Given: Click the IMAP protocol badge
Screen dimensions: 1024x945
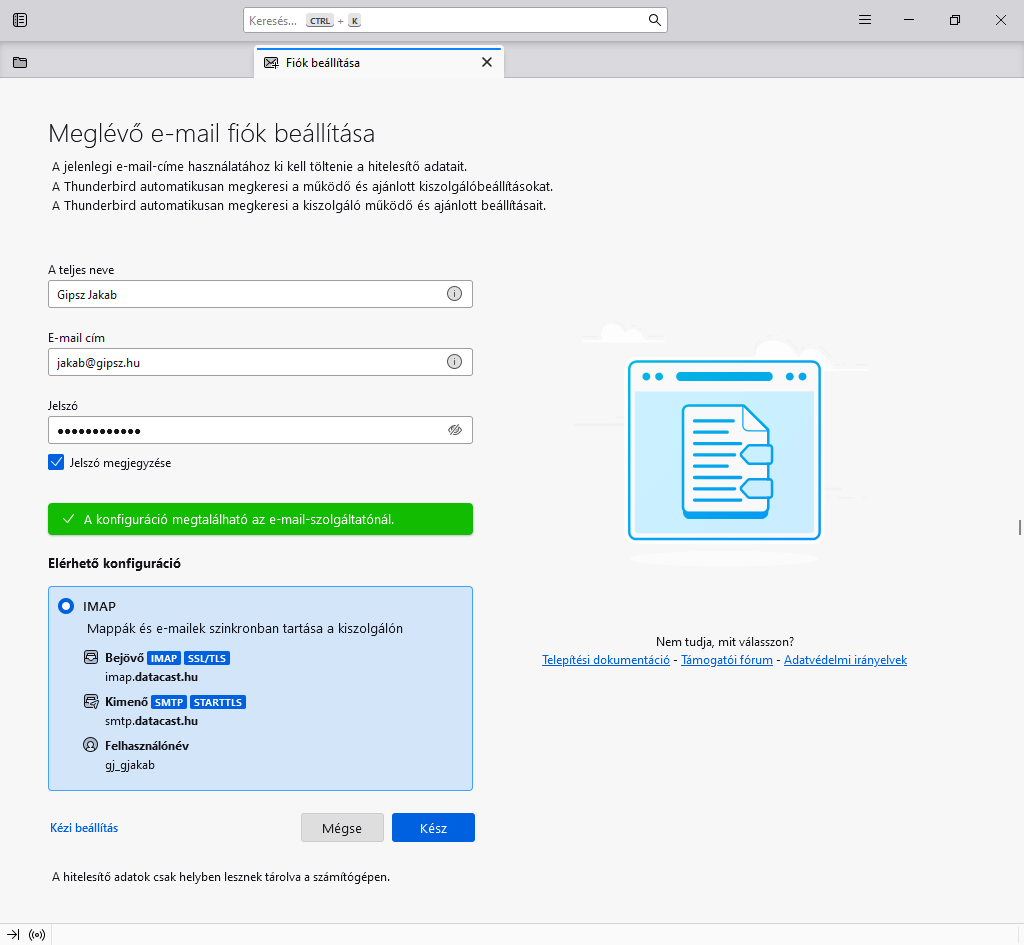Looking at the screenshot, I should (164, 658).
